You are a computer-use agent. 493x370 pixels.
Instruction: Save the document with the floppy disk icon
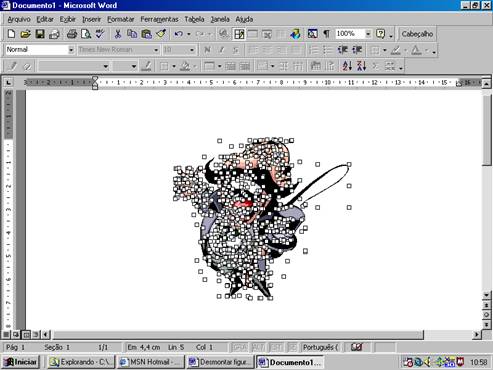40,34
